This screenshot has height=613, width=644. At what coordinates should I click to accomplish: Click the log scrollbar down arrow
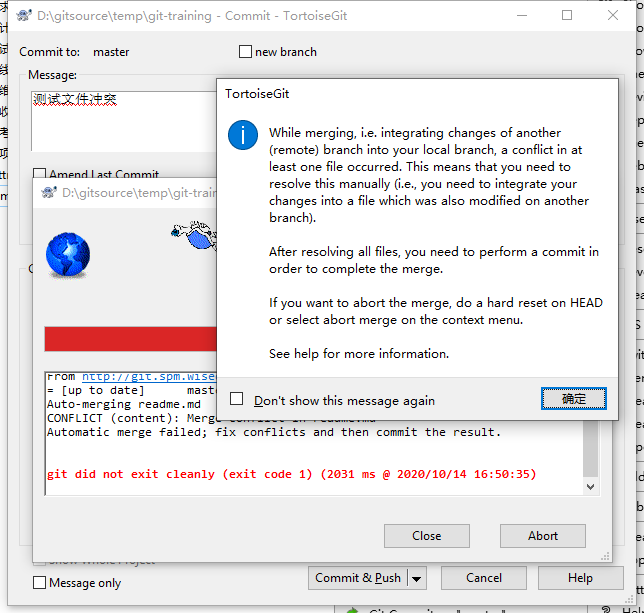(x=591, y=487)
